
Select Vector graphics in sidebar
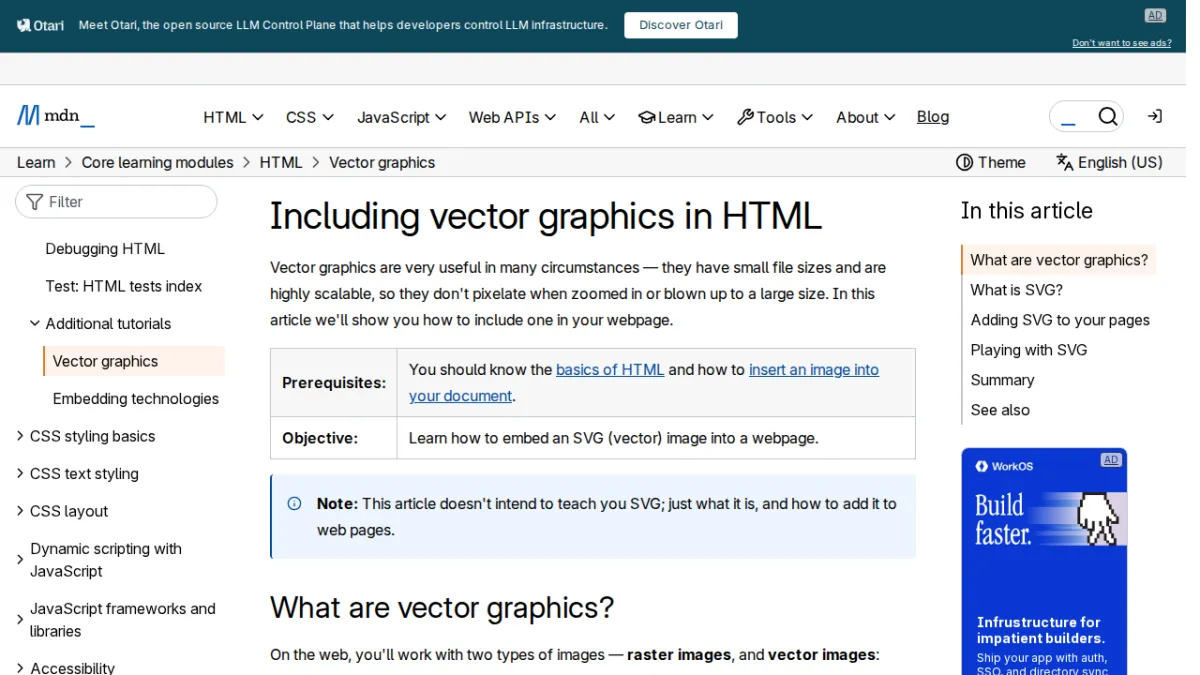pyautogui.click(x=134, y=361)
